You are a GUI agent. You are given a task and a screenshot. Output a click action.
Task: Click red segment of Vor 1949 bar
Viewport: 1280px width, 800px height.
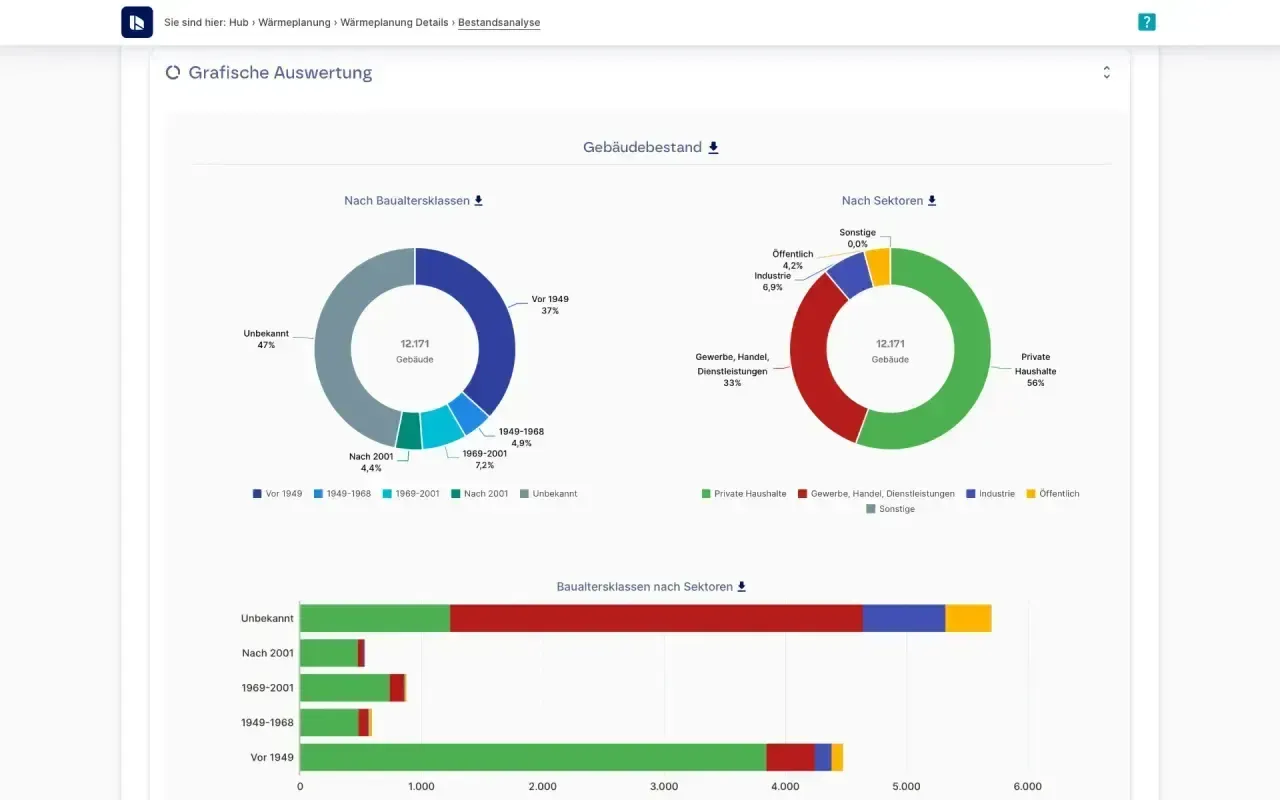(790, 757)
